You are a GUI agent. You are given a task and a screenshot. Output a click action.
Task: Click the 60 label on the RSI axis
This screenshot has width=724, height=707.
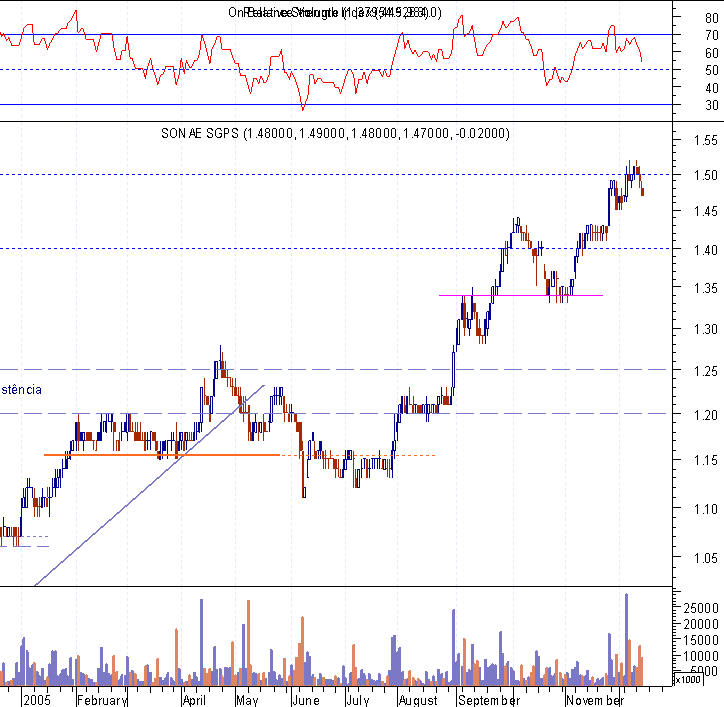[712, 53]
